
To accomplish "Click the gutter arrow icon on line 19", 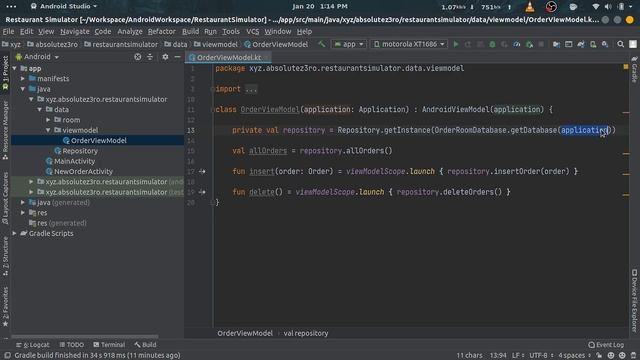I will coord(202,192).
